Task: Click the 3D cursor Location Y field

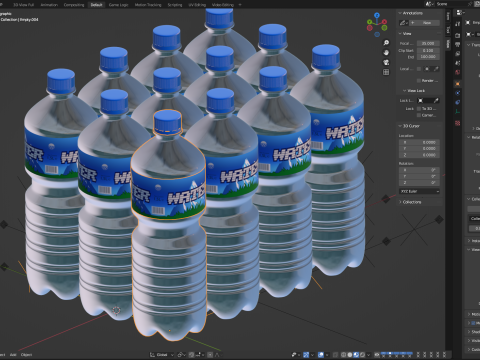Action: coord(419,149)
